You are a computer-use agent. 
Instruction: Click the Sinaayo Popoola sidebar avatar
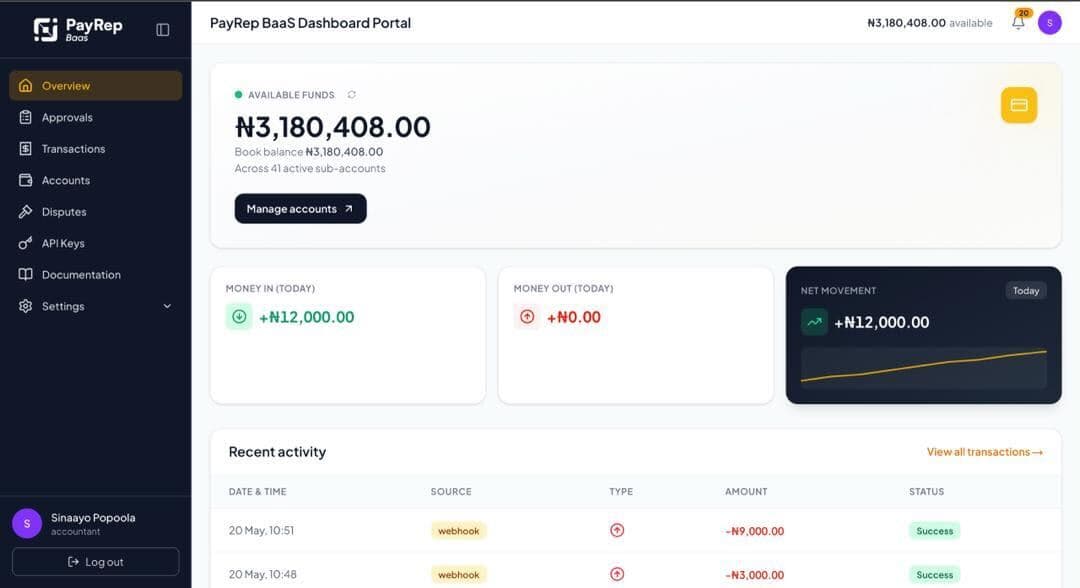click(27, 524)
